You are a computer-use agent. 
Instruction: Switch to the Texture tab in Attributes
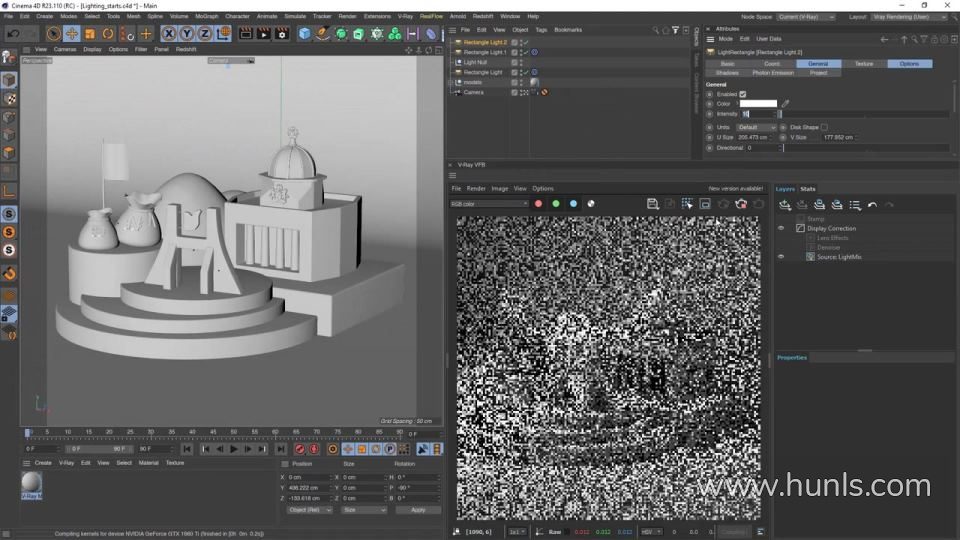[x=864, y=64]
